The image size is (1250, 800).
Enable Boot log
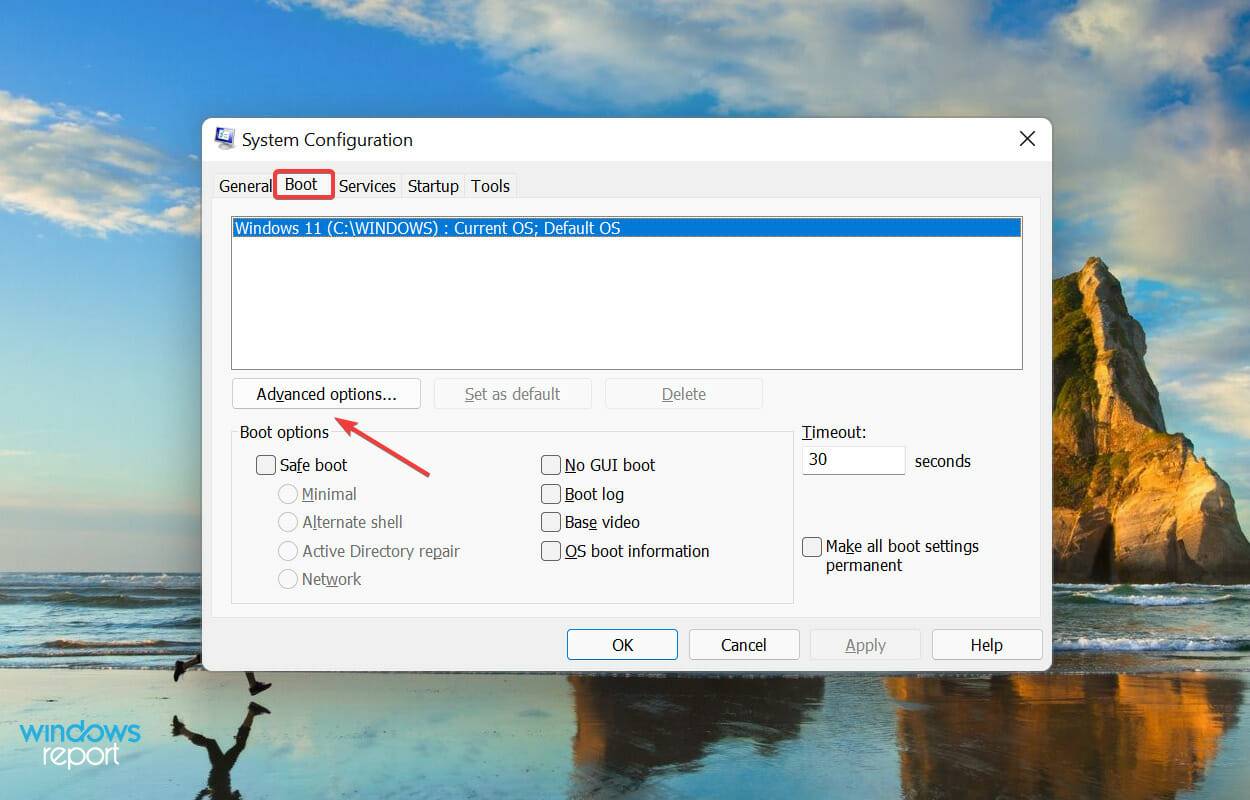tap(550, 493)
